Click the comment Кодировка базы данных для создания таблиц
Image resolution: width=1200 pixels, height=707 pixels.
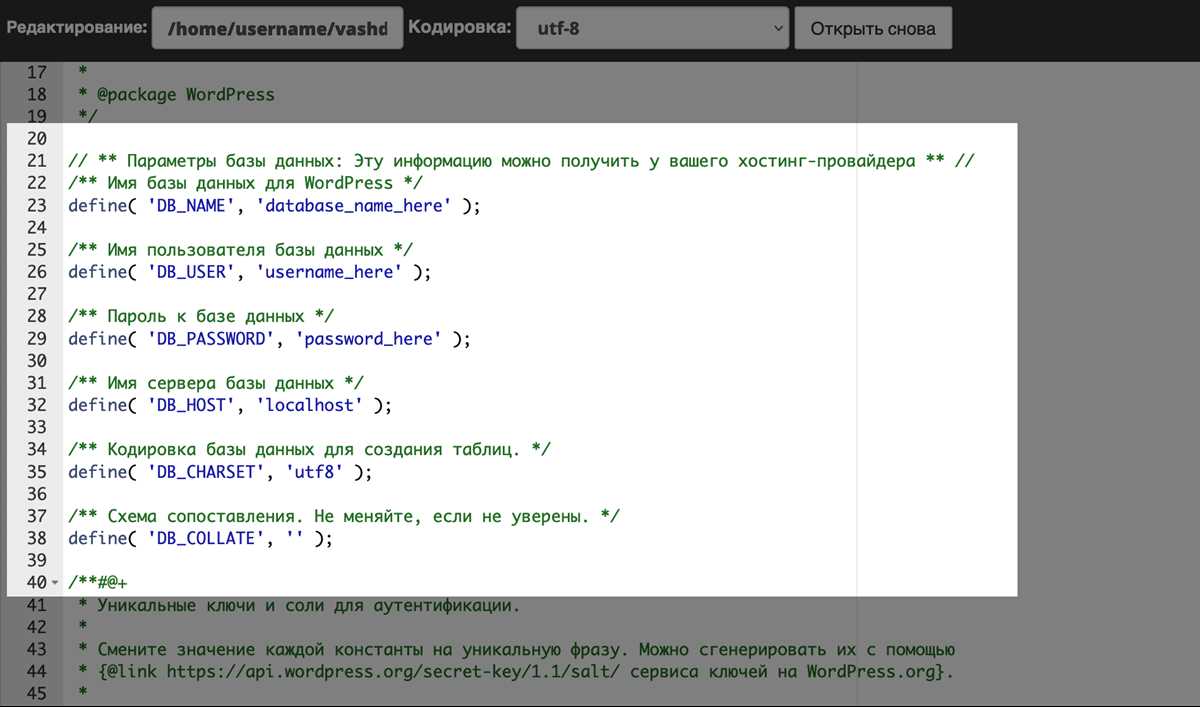pos(309,449)
